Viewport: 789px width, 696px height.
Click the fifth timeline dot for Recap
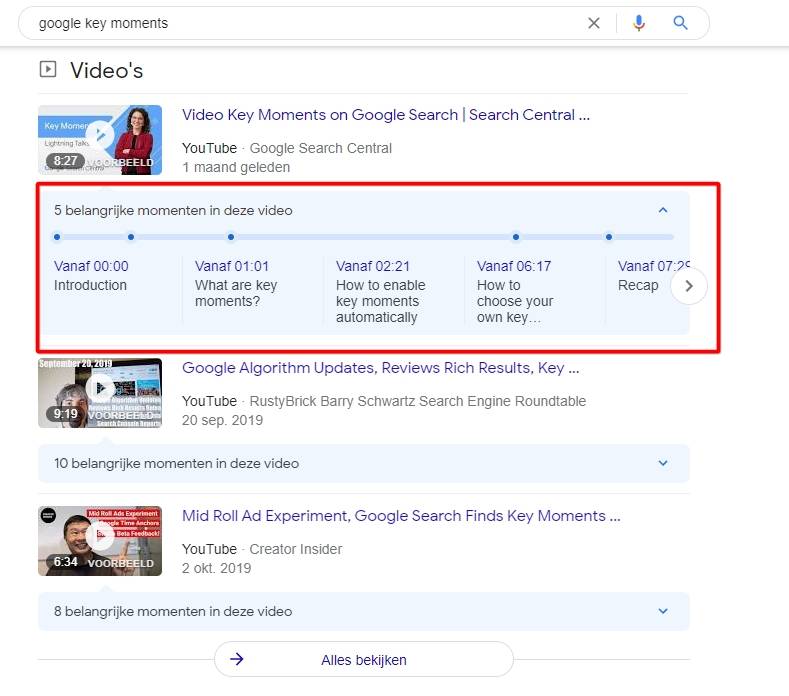tap(609, 237)
